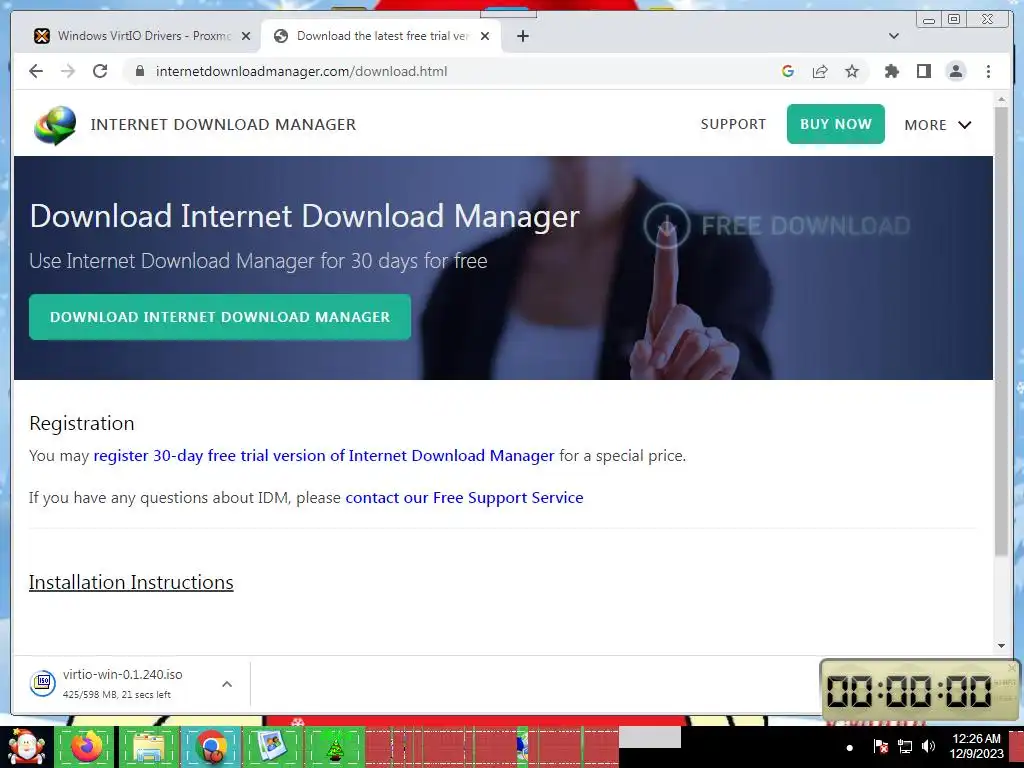This screenshot has height=768, width=1024.
Task: Click the Google icon in address bar
Action: [x=788, y=71]
